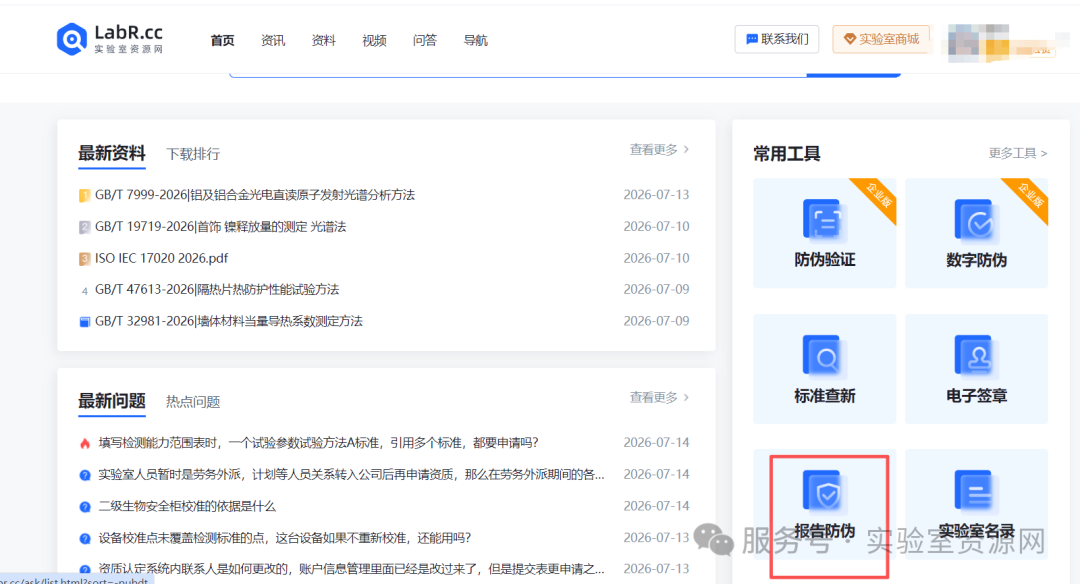Click 查看更多 in the 最新资料 panel
1080x584 pixels.
[659, 149]
